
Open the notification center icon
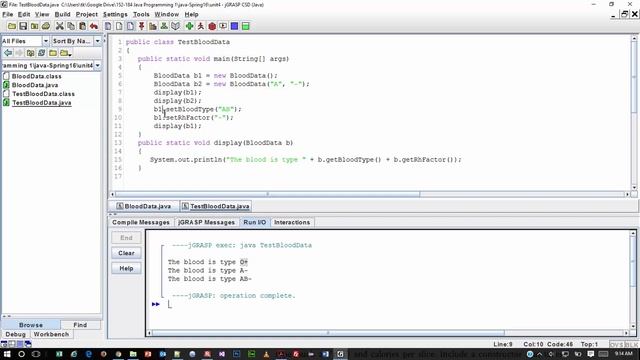(x=590, y=354)
